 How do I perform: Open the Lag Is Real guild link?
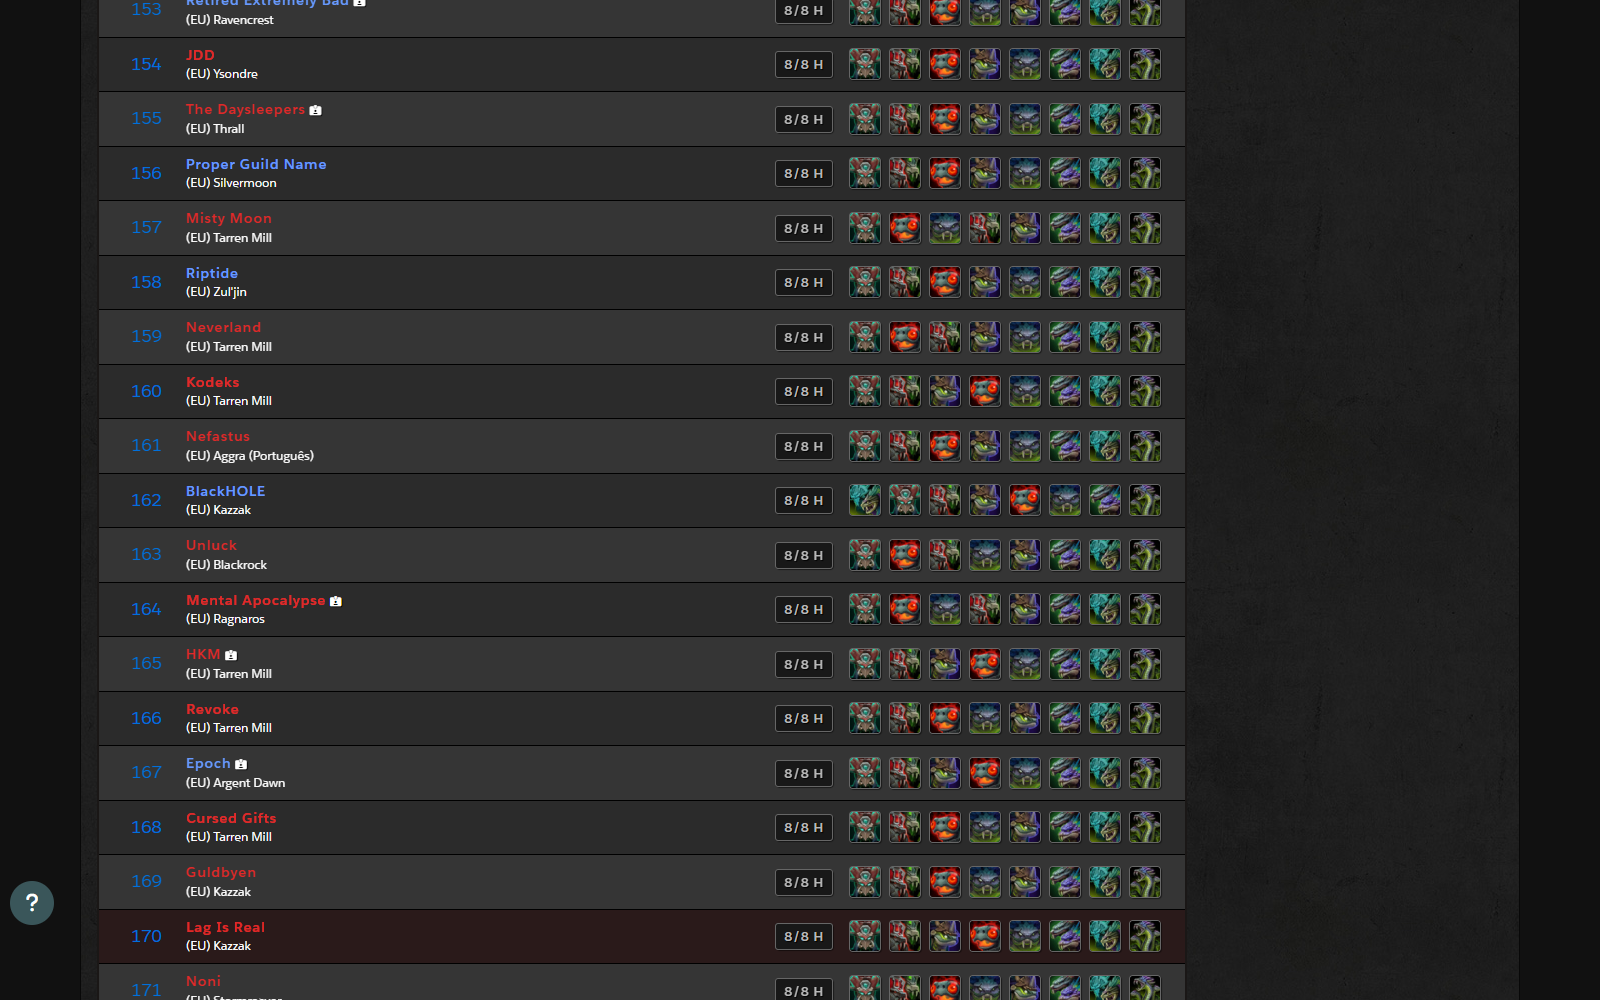coord(225,927)
